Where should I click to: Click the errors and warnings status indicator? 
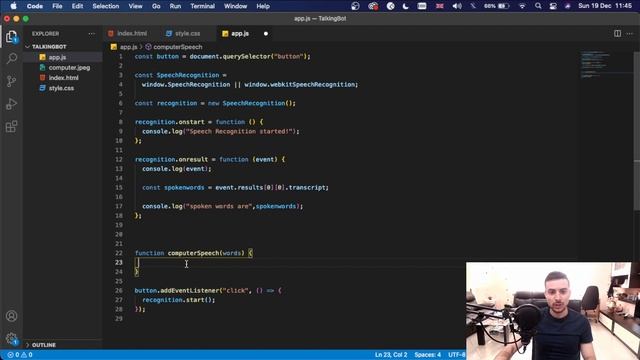20,355
